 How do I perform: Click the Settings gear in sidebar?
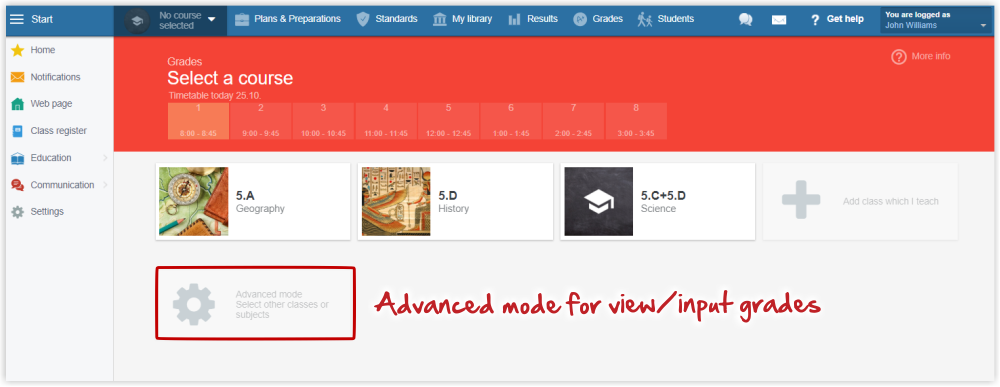pos(17,212)
